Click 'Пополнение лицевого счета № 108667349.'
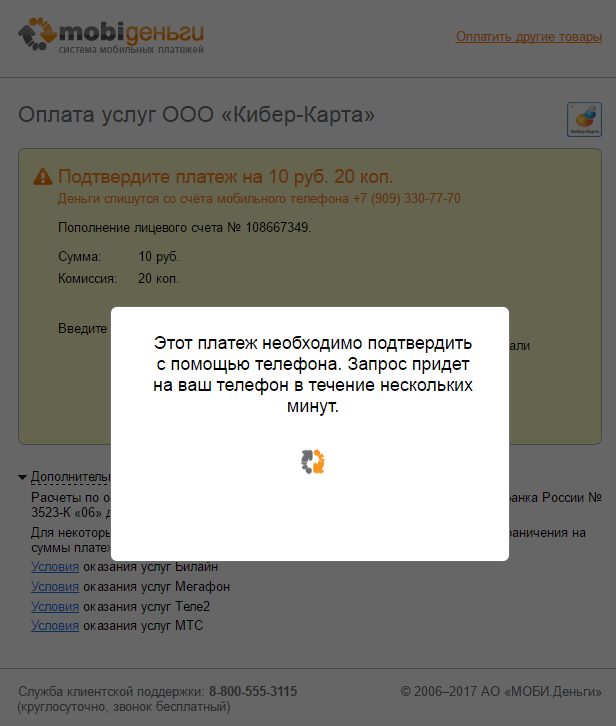 pos(184,227)
